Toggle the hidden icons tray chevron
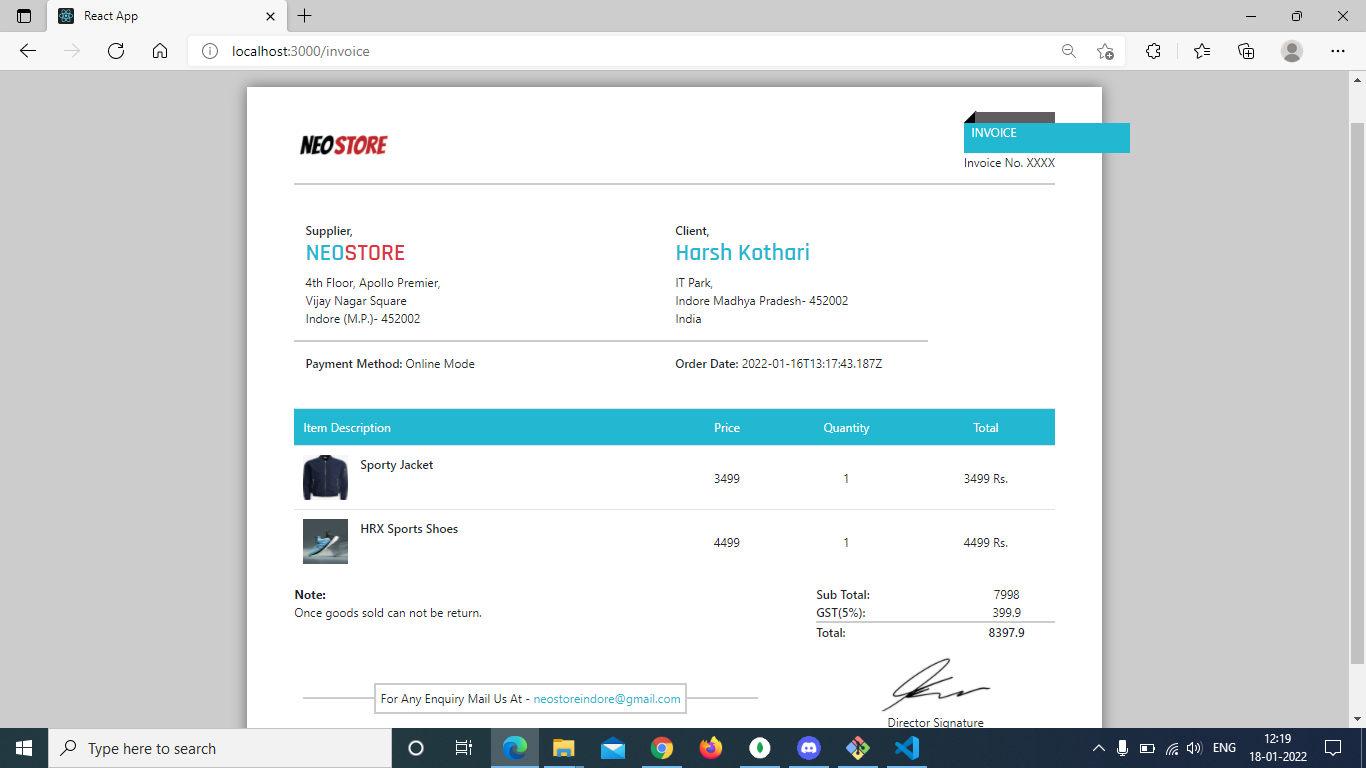The height and width of the screenshot is (768, 1366). point(1099,747)
